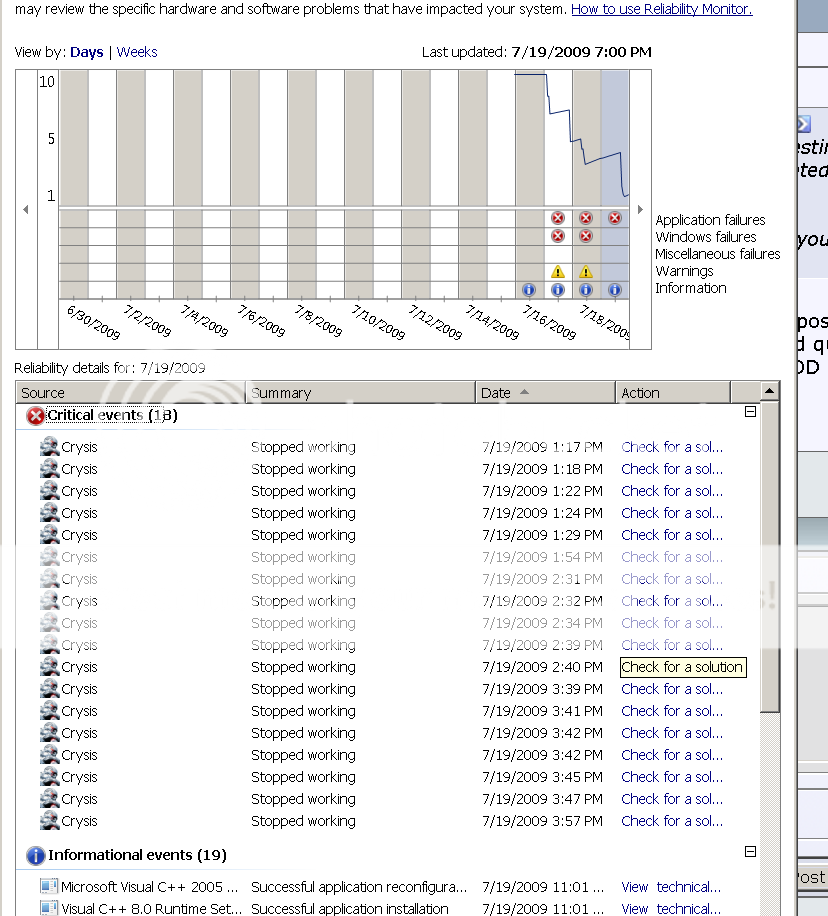This screenshot has height=916, width=828.
Task: Click Successful application installation summary text
Action: click(350, 909)
